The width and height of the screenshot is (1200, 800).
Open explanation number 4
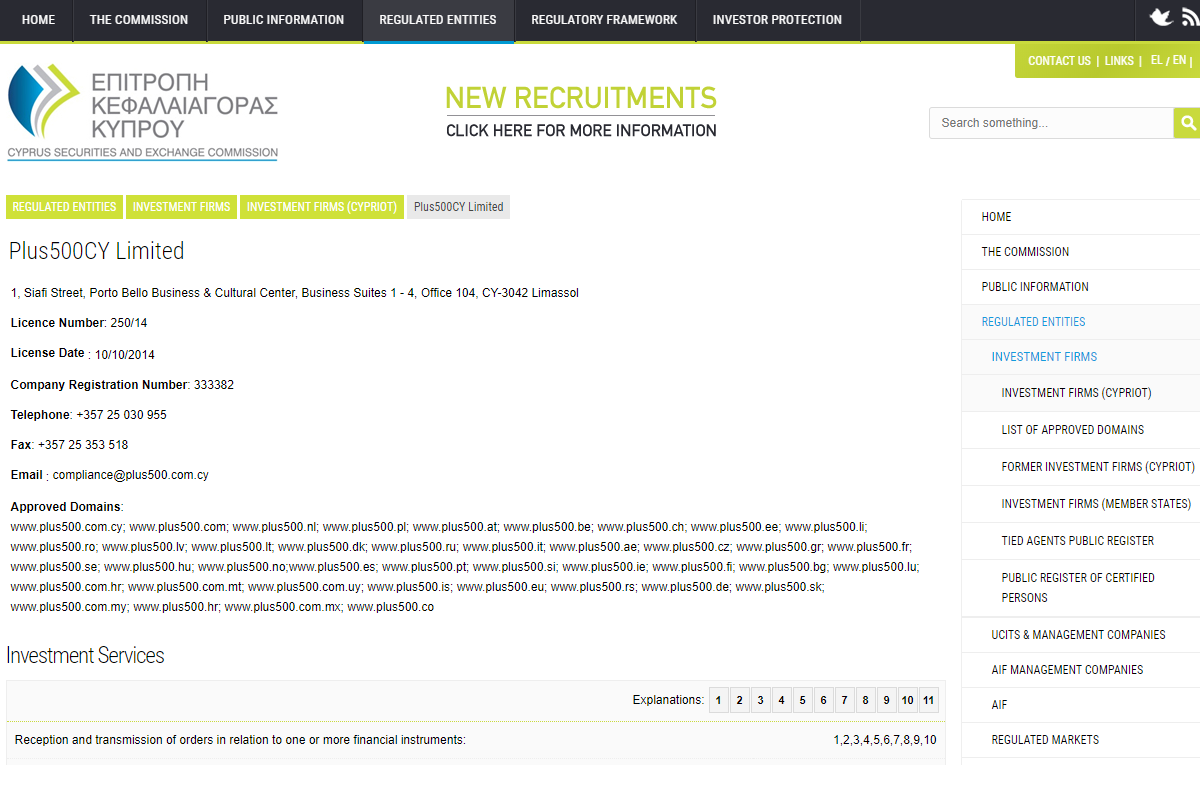click(x=781, y=700)
